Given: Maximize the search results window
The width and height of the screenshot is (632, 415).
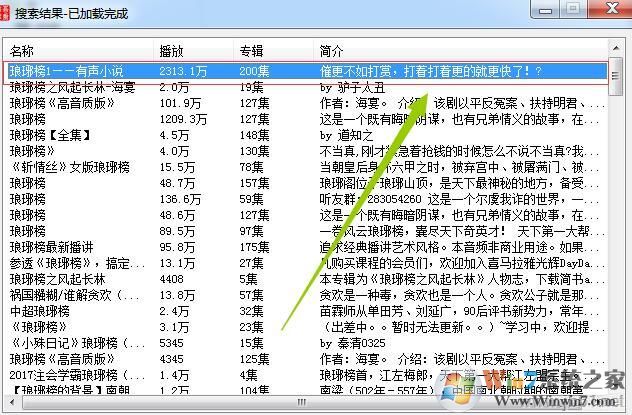Looking at the screenshot, I should coord(573,9).
